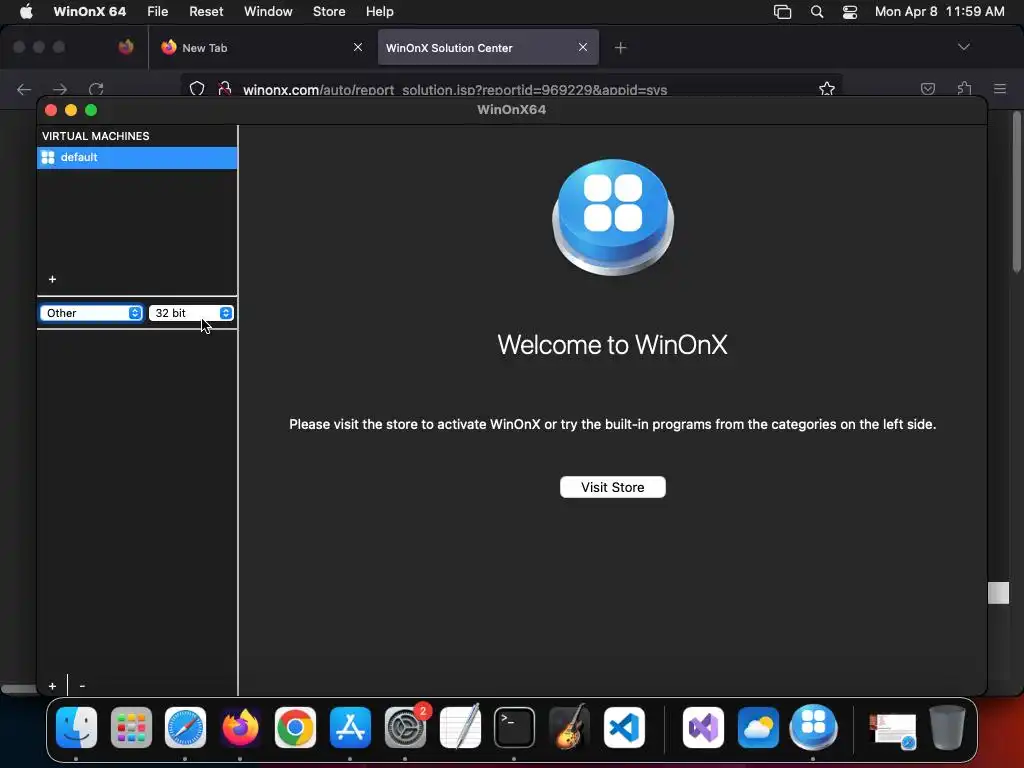Click the Stage Manager windows icon in menu bar
This screenshot has height=768, width=1024.
tap(782, 12)
